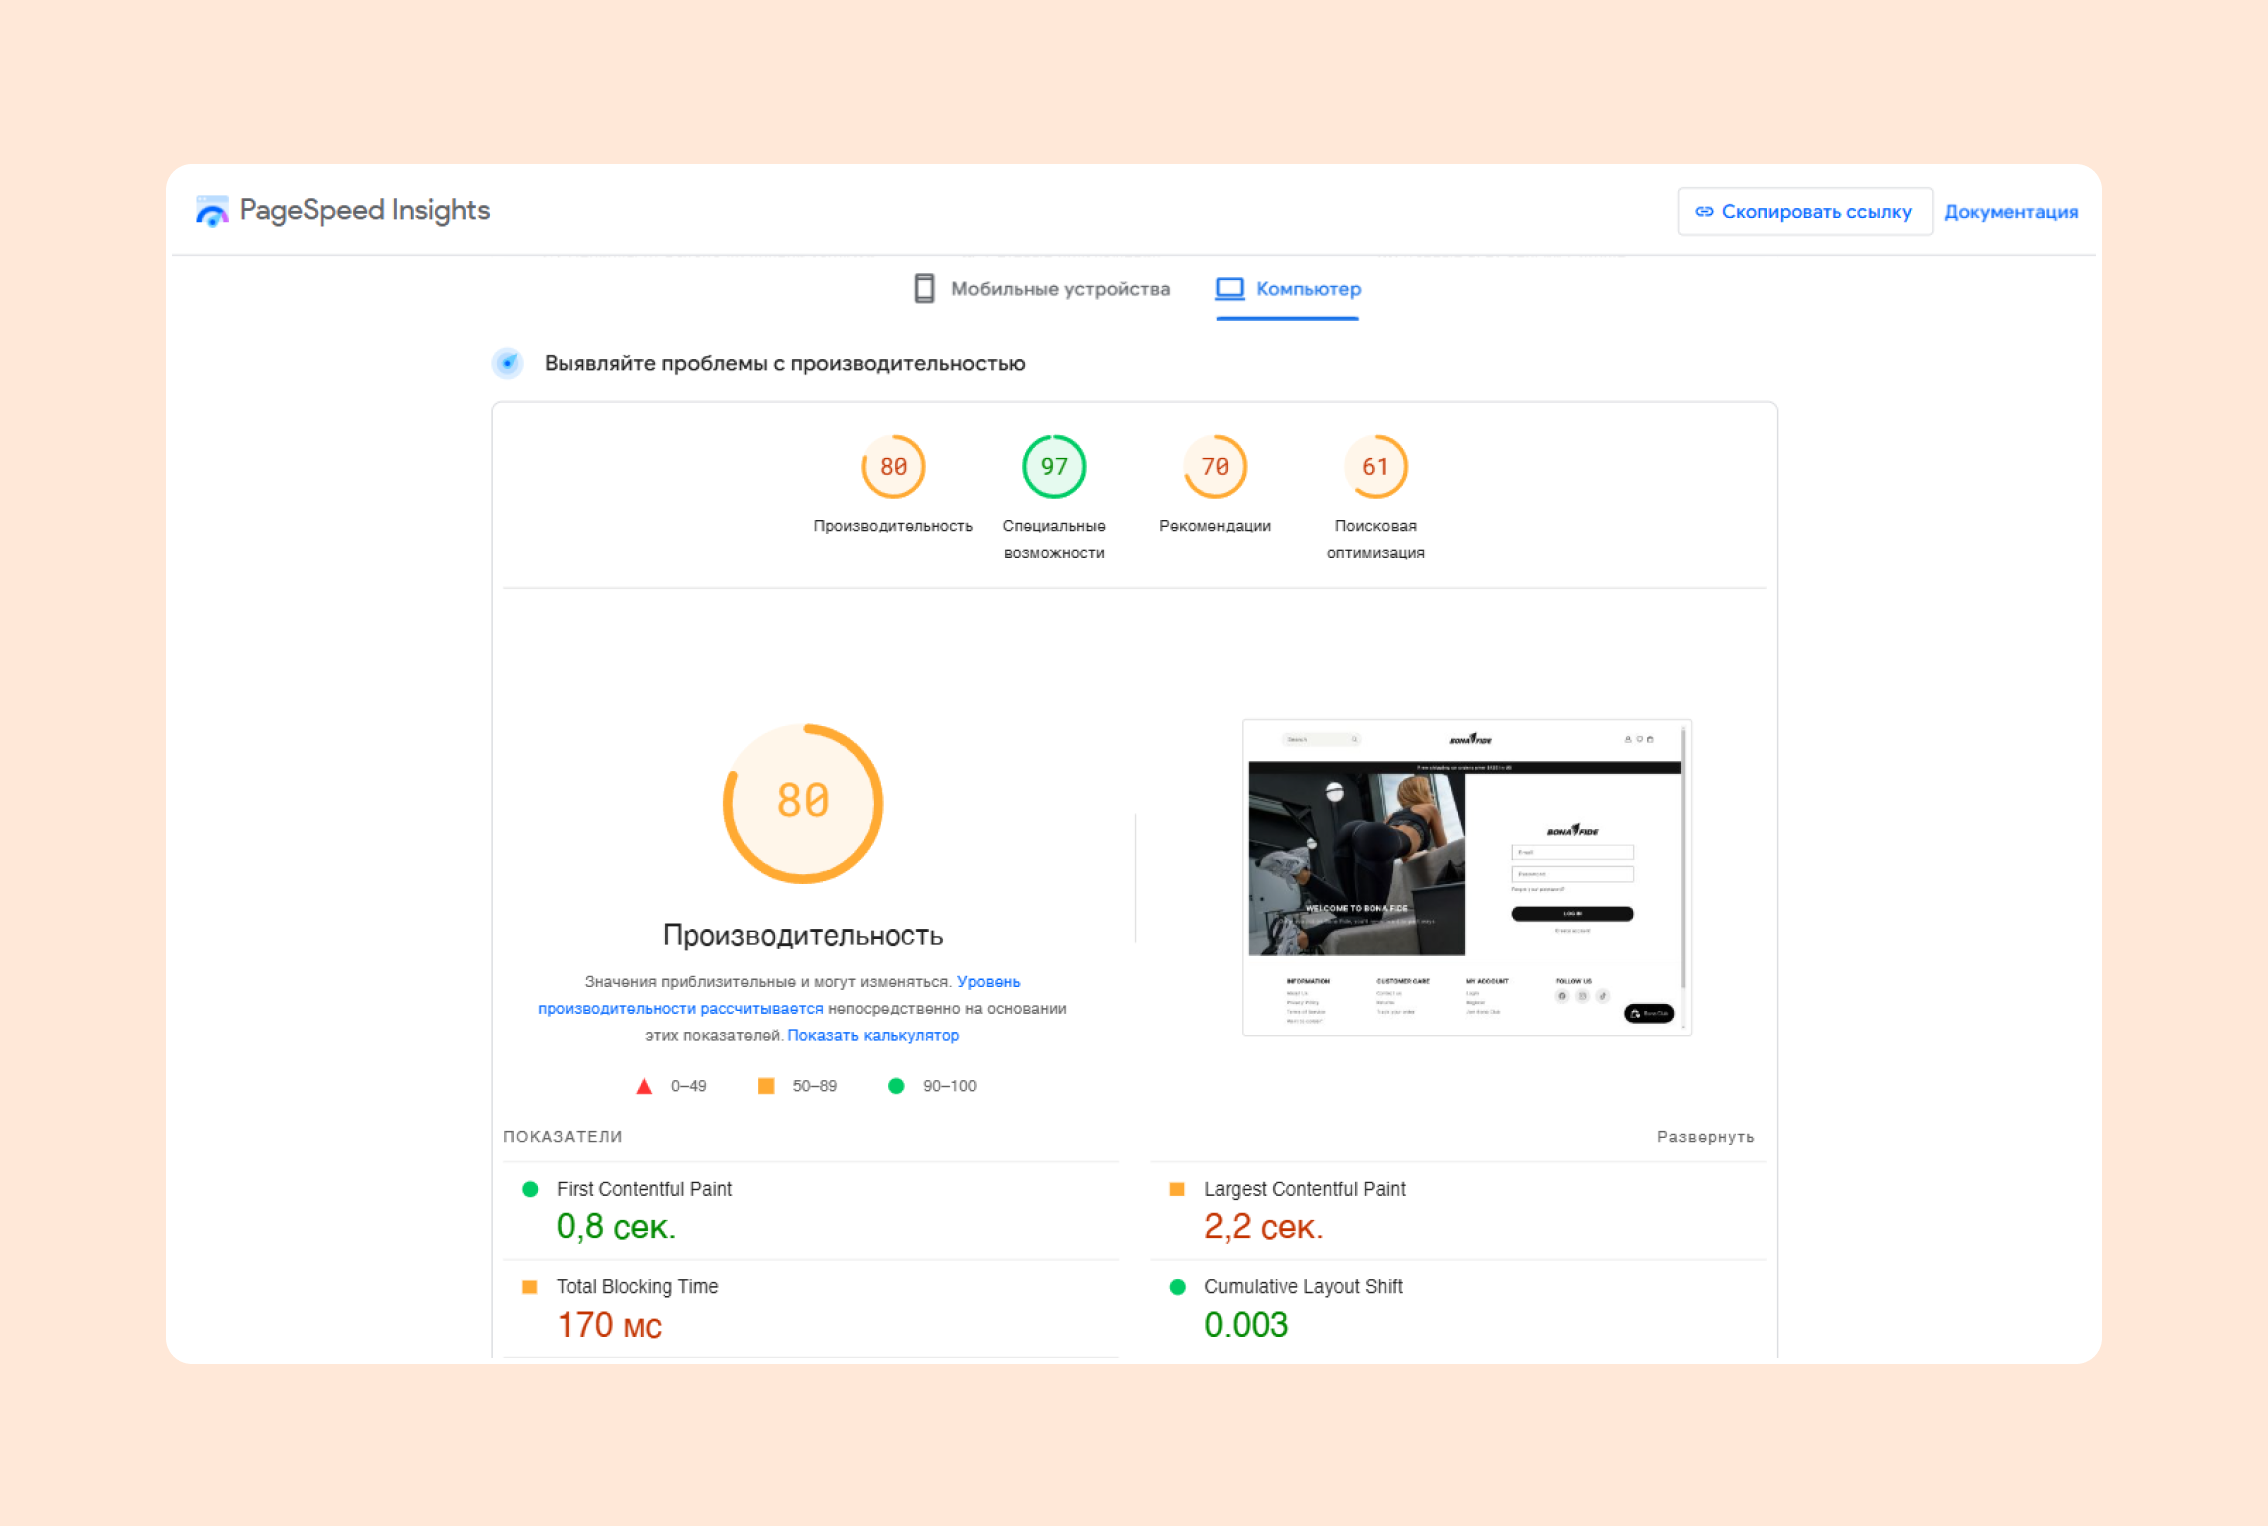The height and width of the screenshot is (1526, 2268).
Task: Click the First Contentful Paint label
Action: click(x=644, y=1189)
